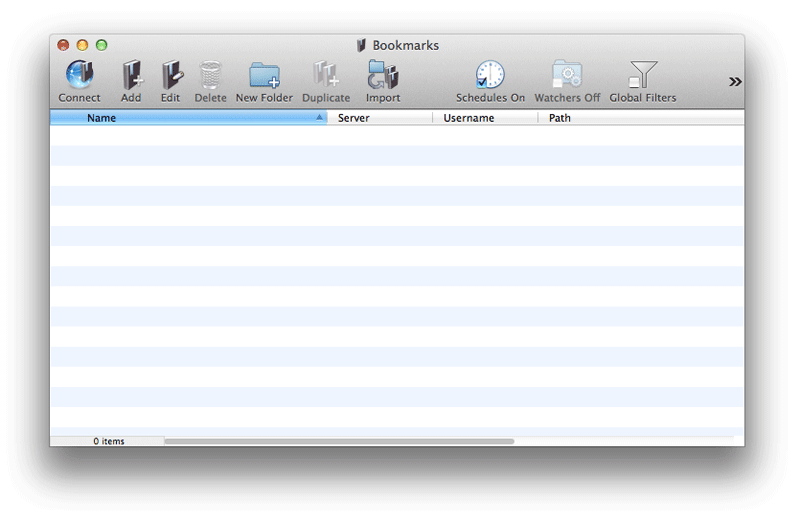
Task: Add a new bookmark
Action: (x=131, y=76)
